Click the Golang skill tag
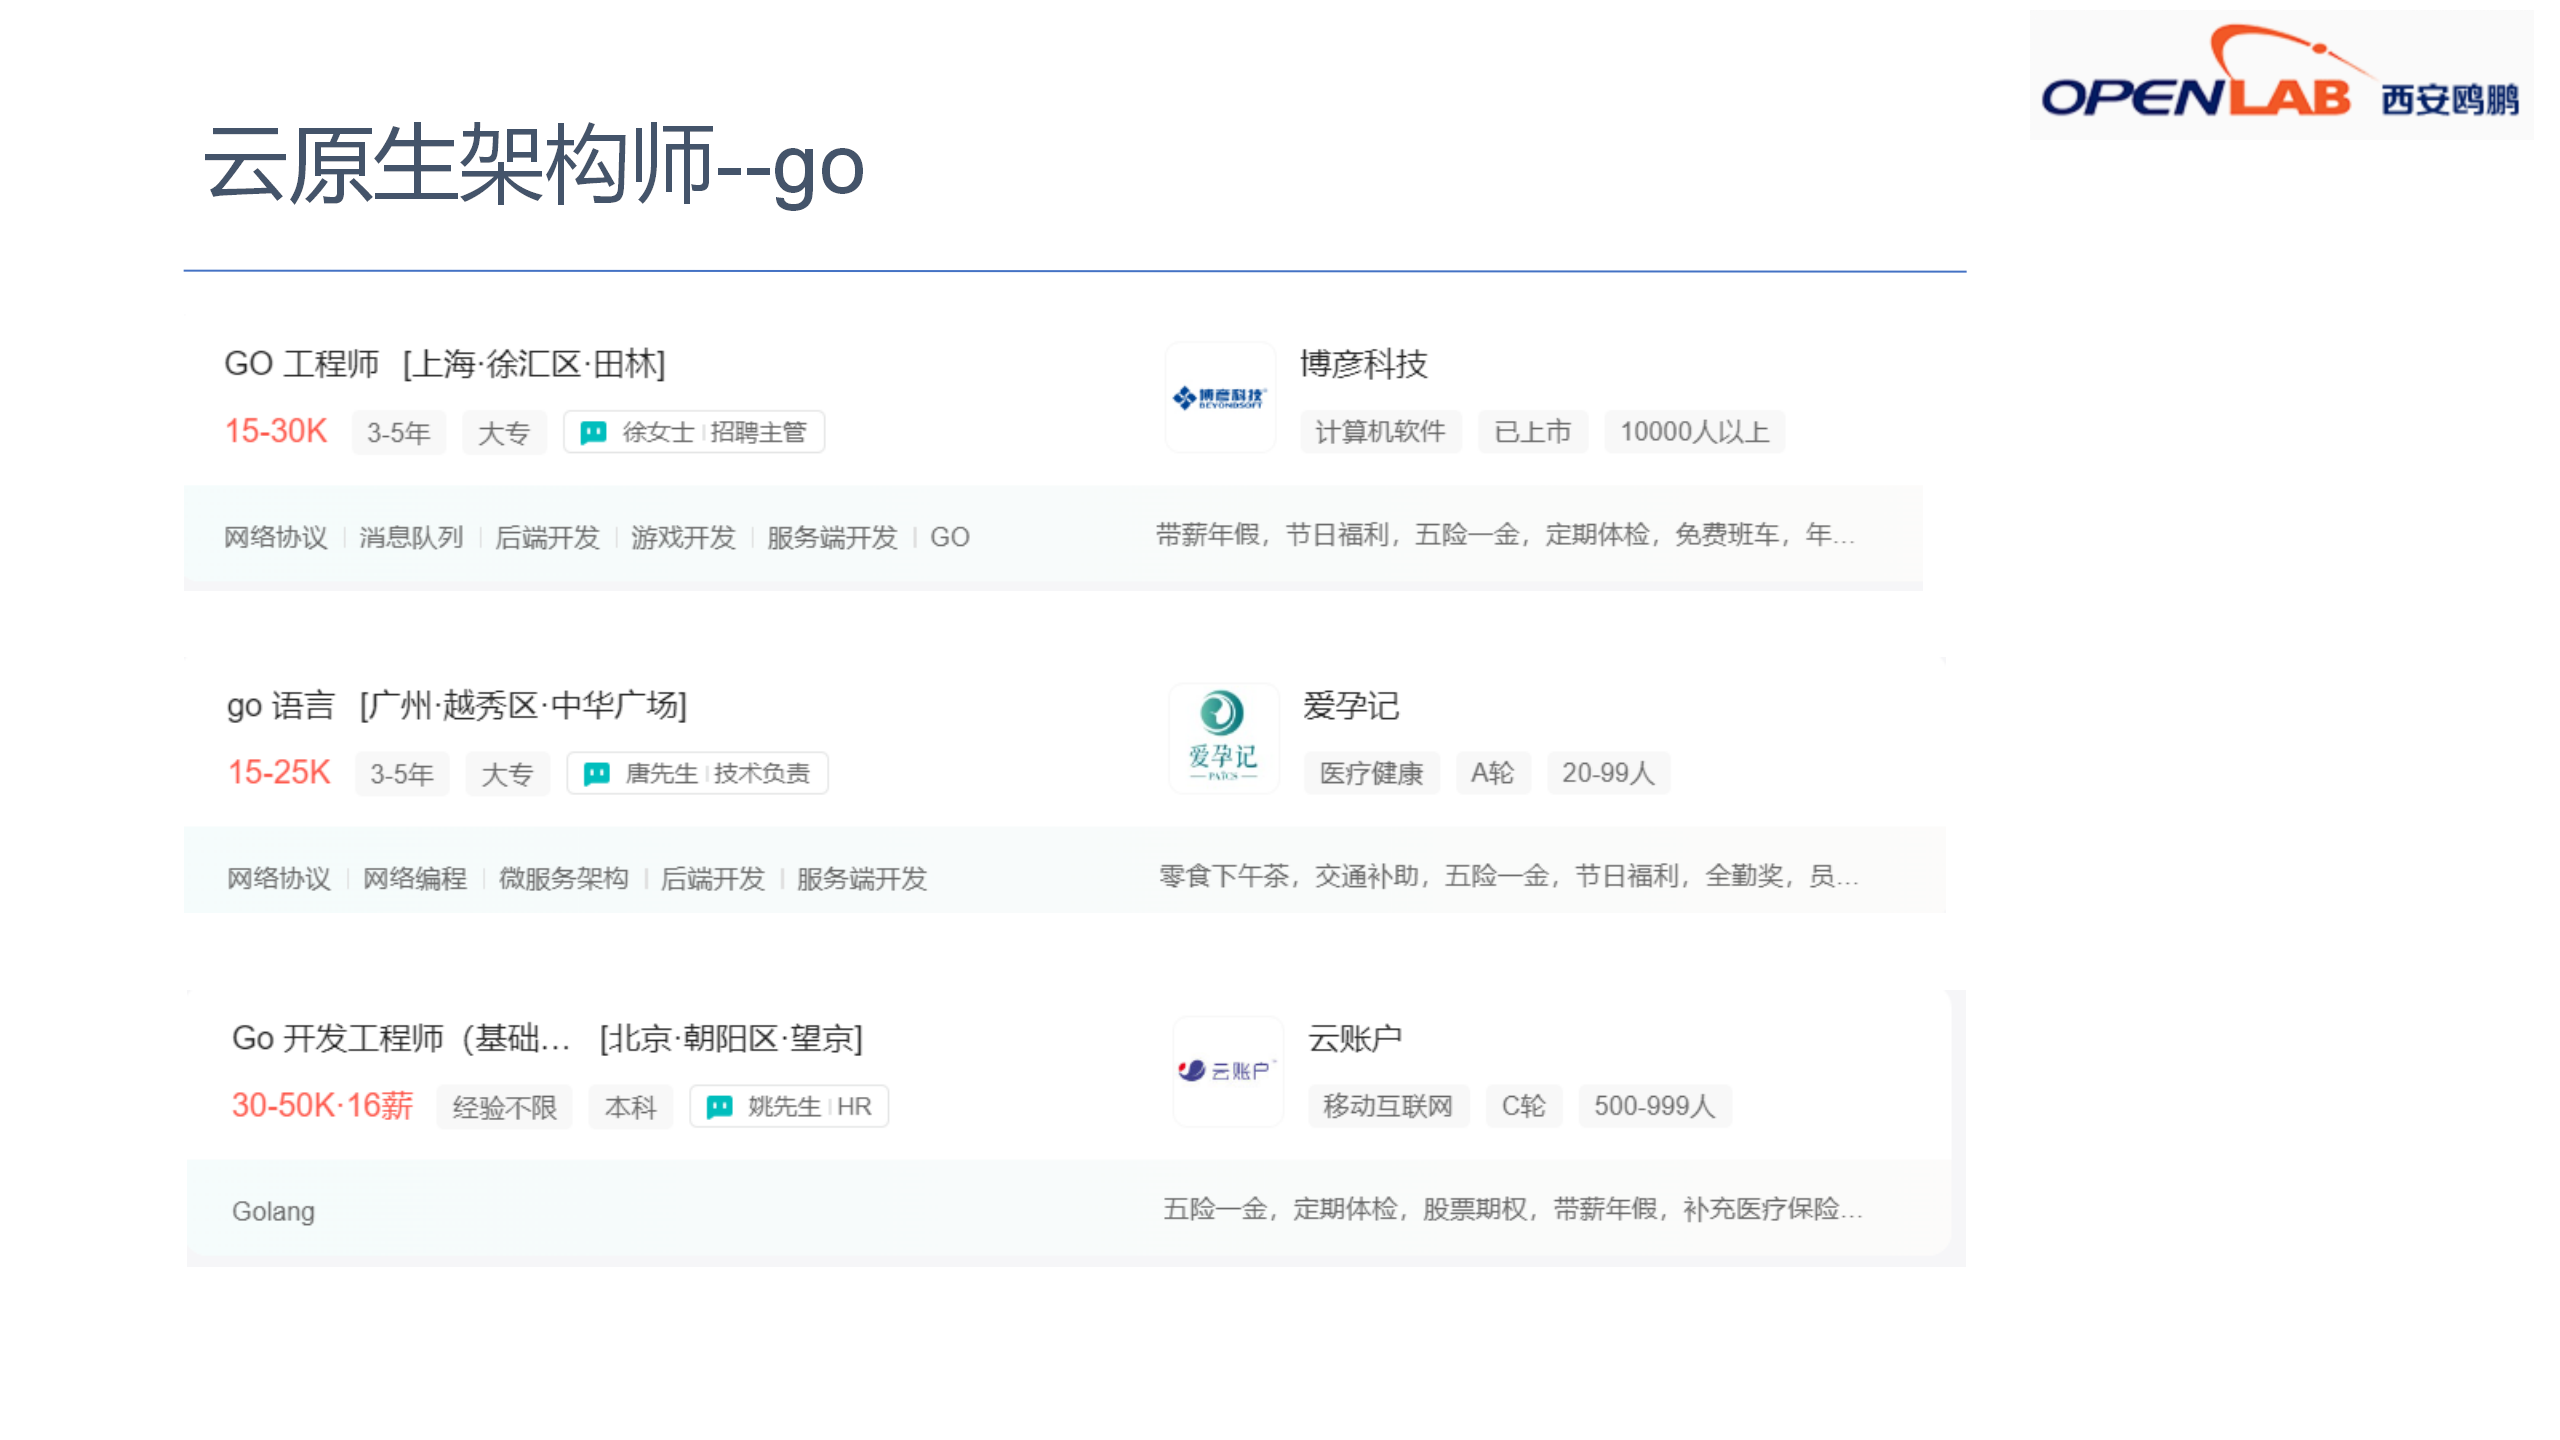The width and height of the screenshot is (2560, 1440). (x=273, y=1211)
